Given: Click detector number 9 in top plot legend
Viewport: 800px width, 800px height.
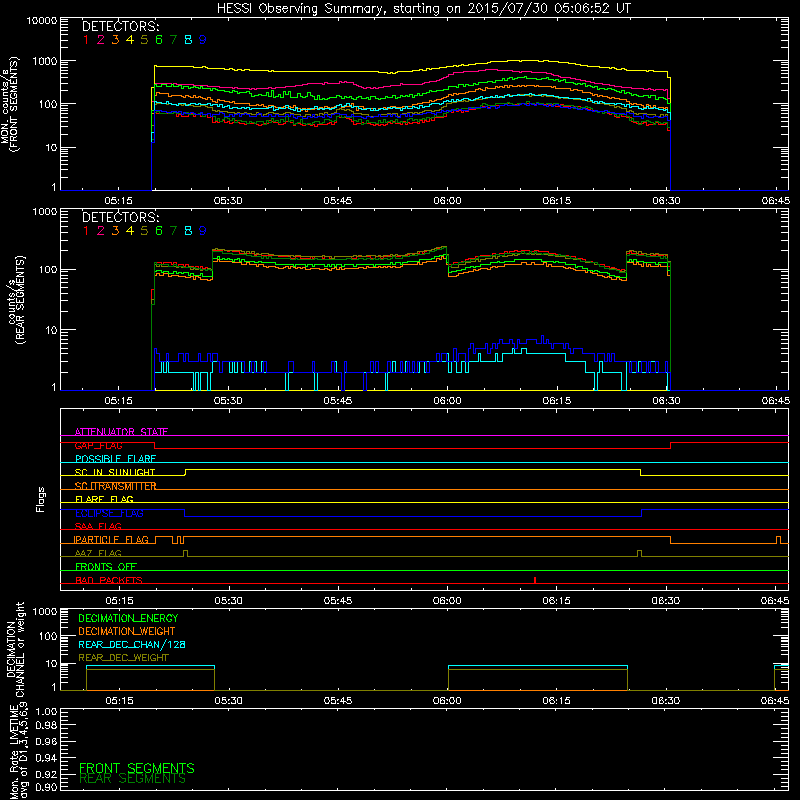Looking at the screenshot, I should point(203,40).
